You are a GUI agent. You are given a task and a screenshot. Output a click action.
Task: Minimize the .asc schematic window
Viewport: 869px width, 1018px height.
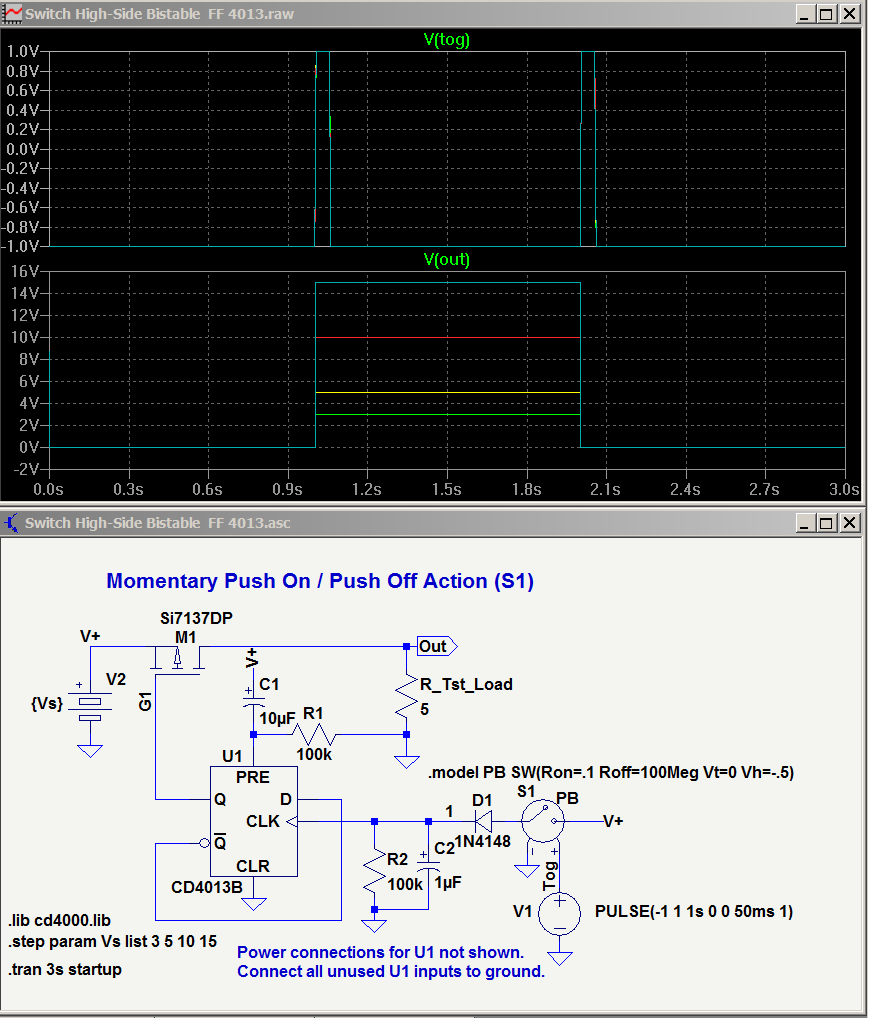805,522
